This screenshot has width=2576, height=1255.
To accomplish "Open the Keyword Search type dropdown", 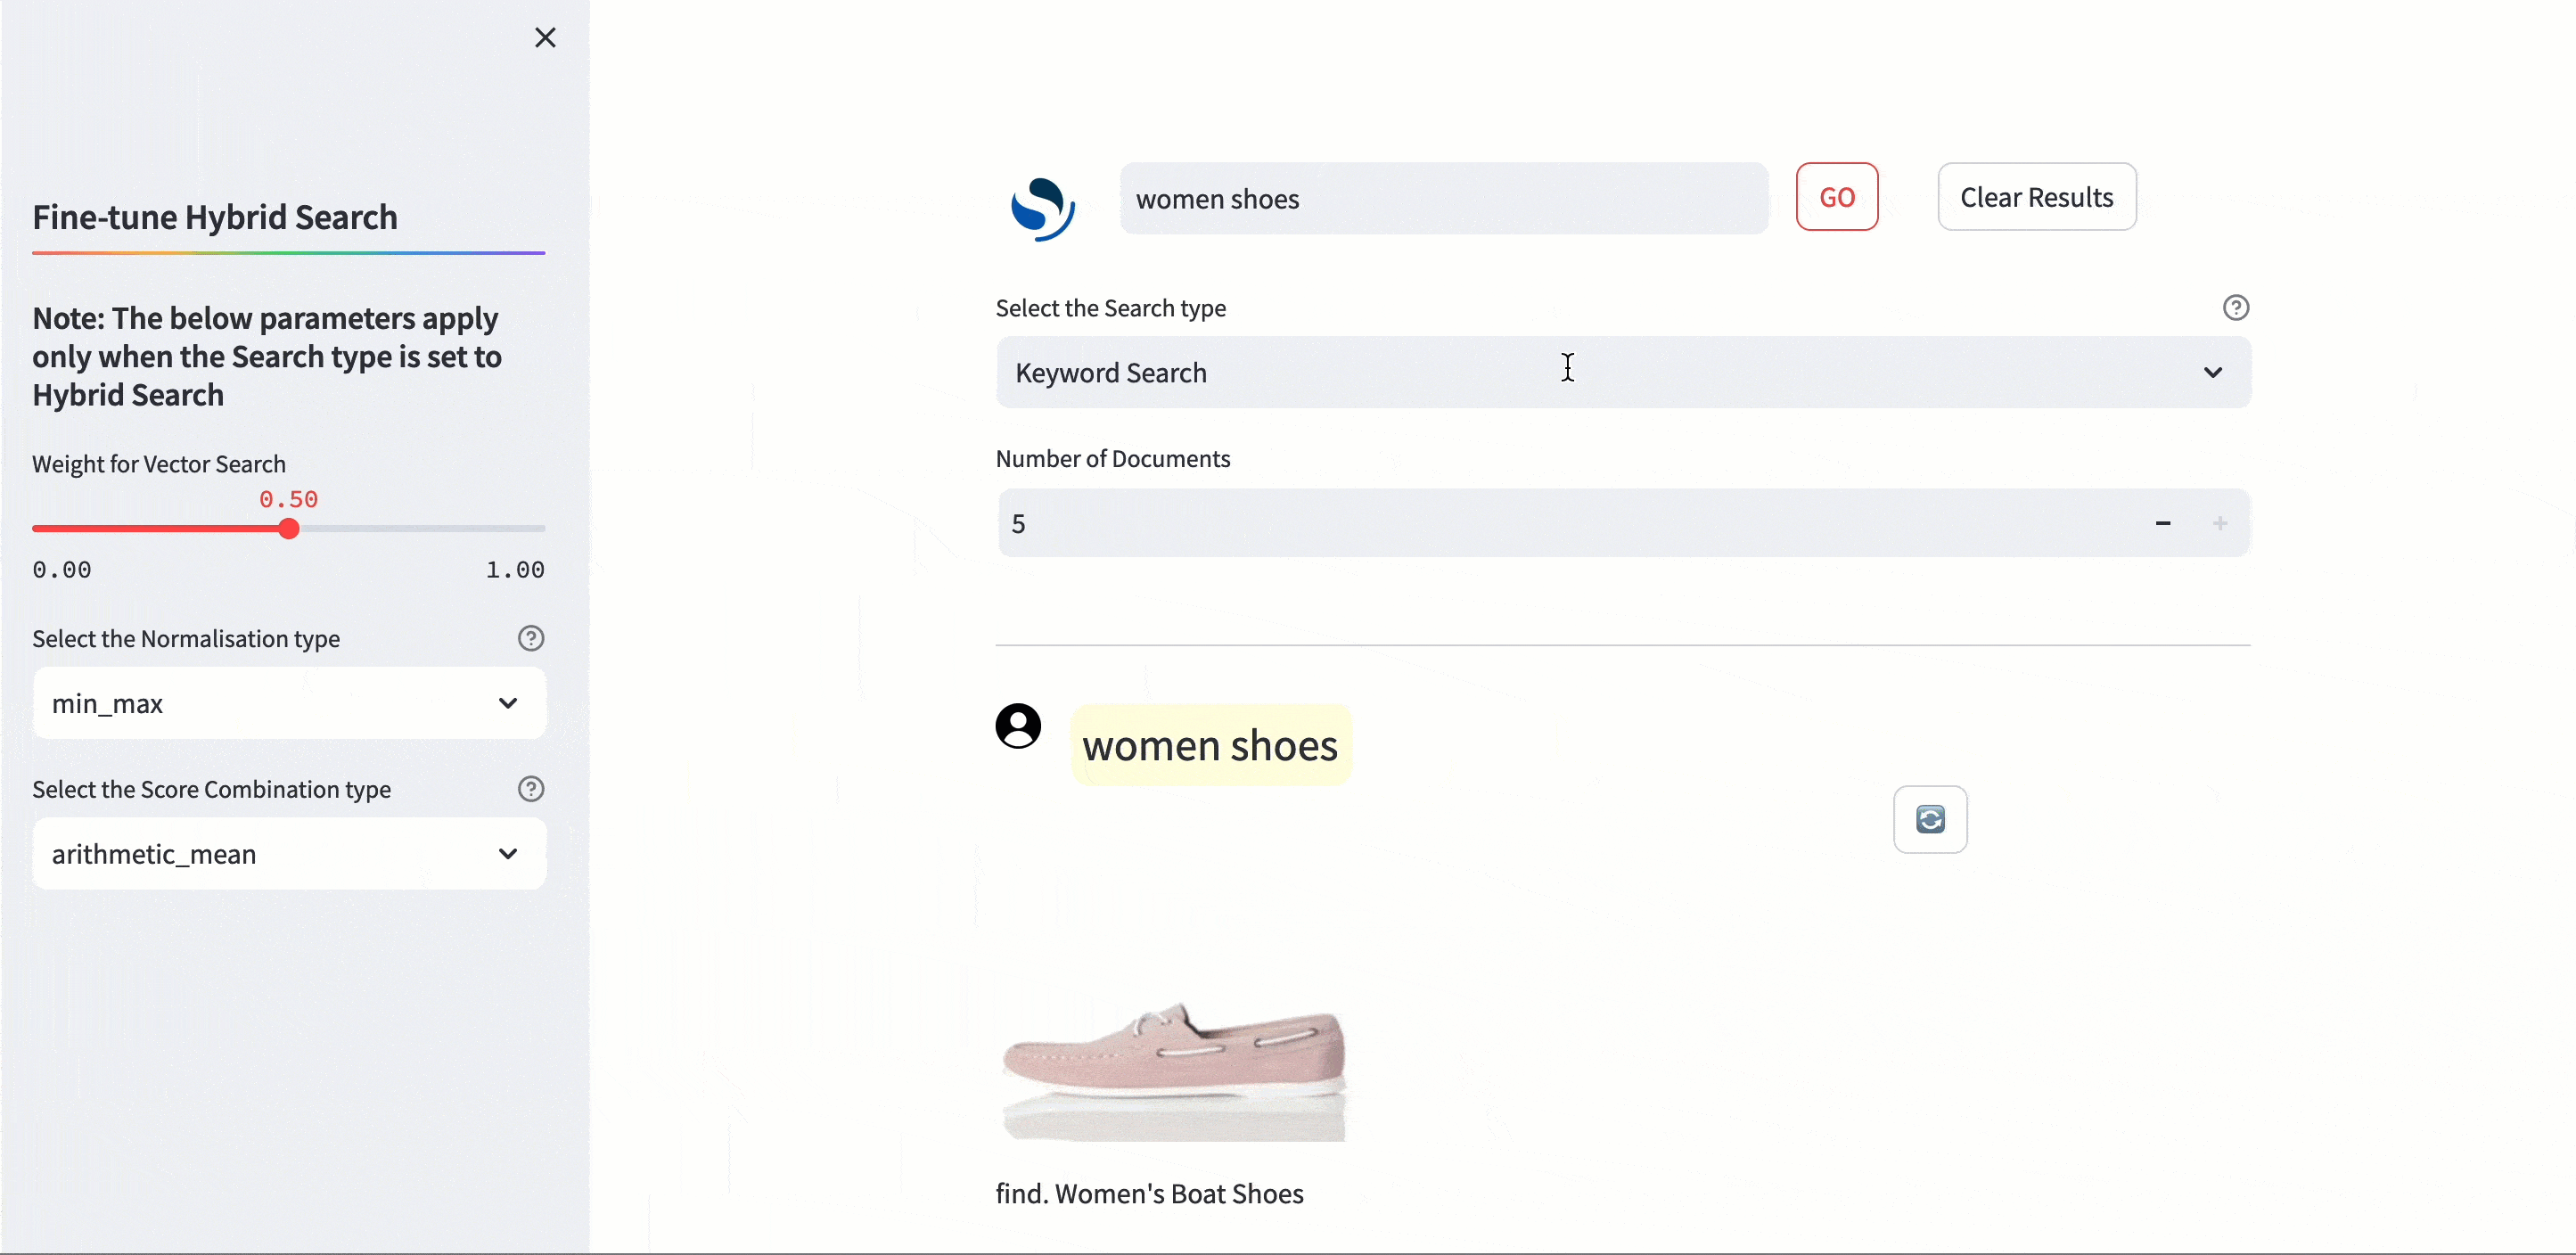I will [x=1622, y=373].
